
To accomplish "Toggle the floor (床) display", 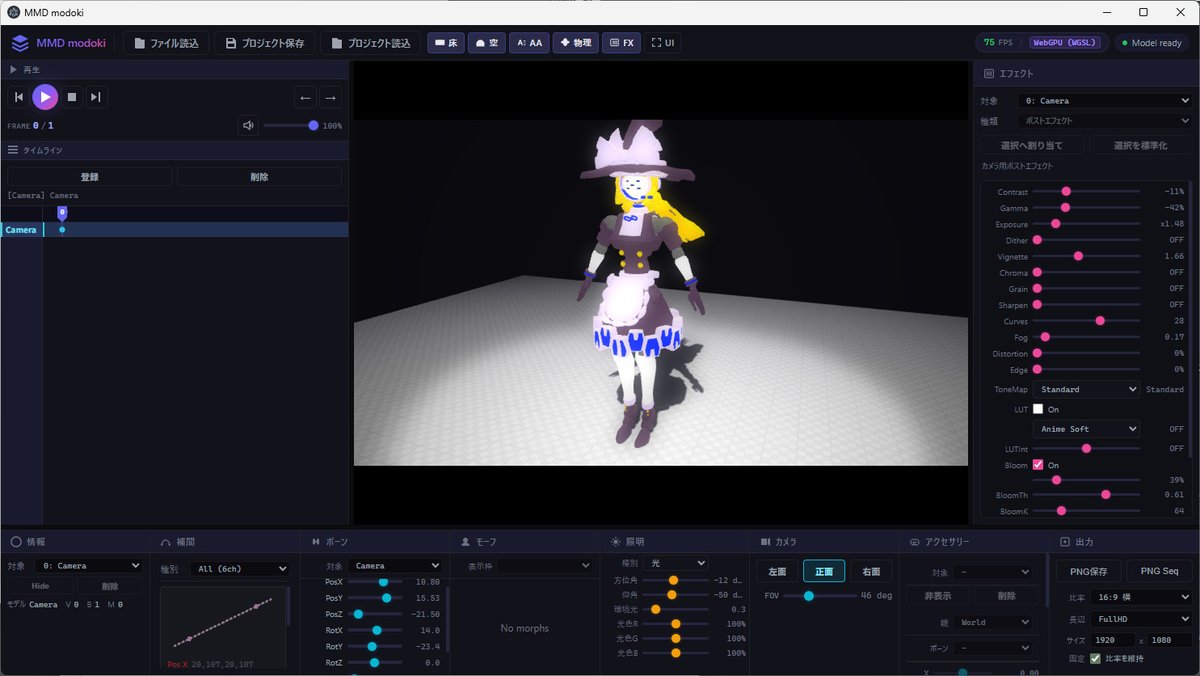I will click(x=446, y=43).
